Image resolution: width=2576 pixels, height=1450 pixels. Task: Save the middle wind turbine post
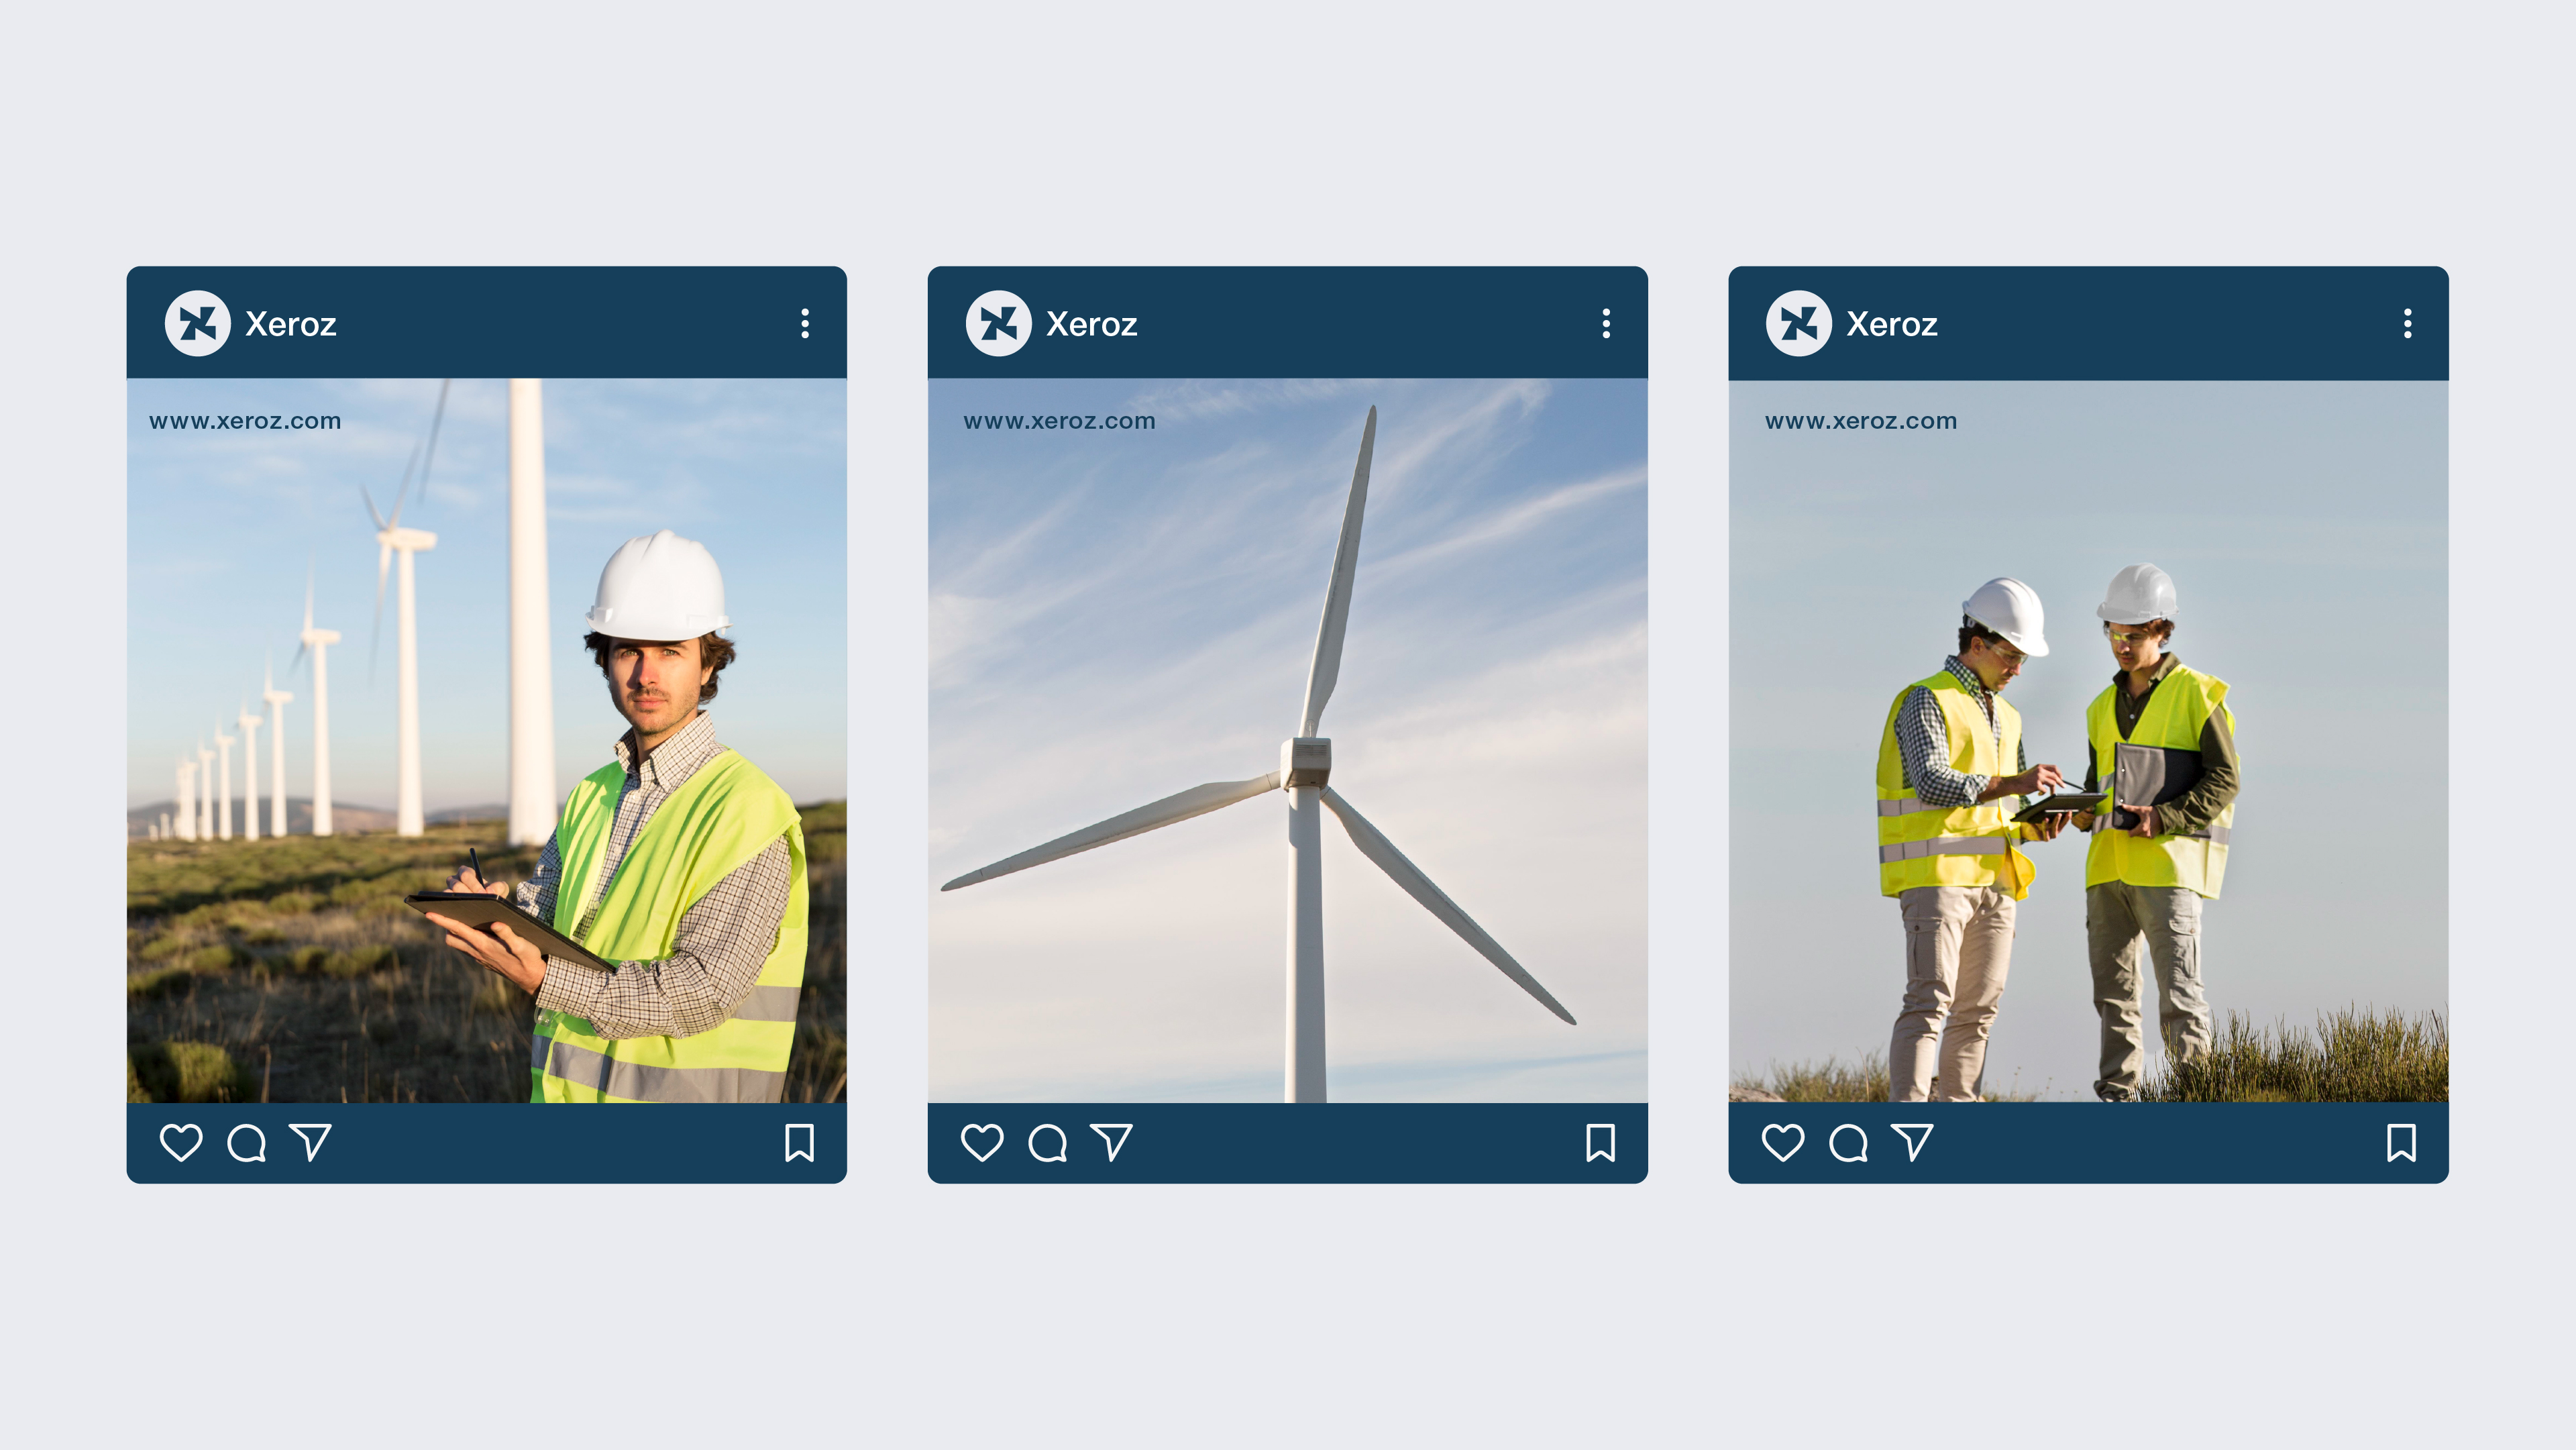[x=1600, y=1142]
